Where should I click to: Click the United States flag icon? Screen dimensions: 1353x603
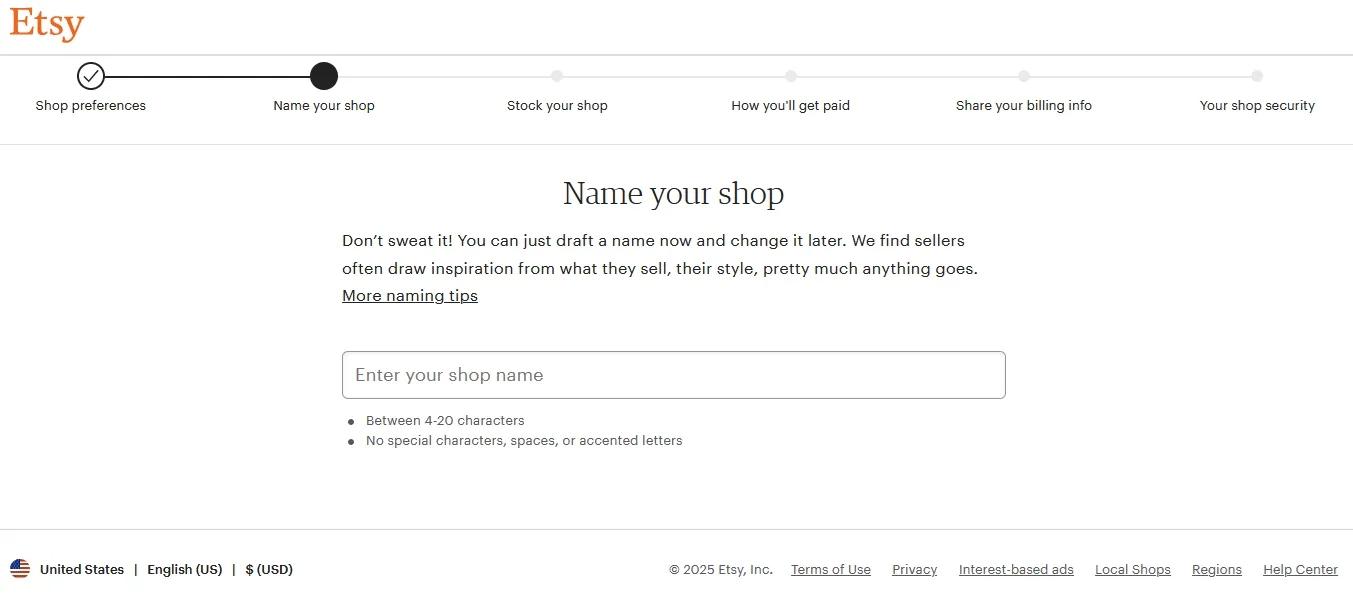pos(20,569)
